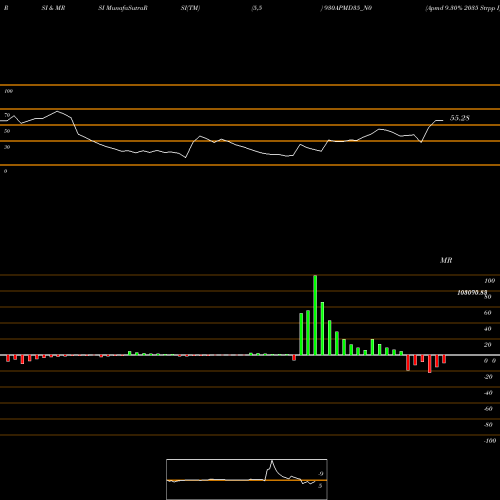Click the 103090.83 value label

pyautogui.click(x=472, y=293)
